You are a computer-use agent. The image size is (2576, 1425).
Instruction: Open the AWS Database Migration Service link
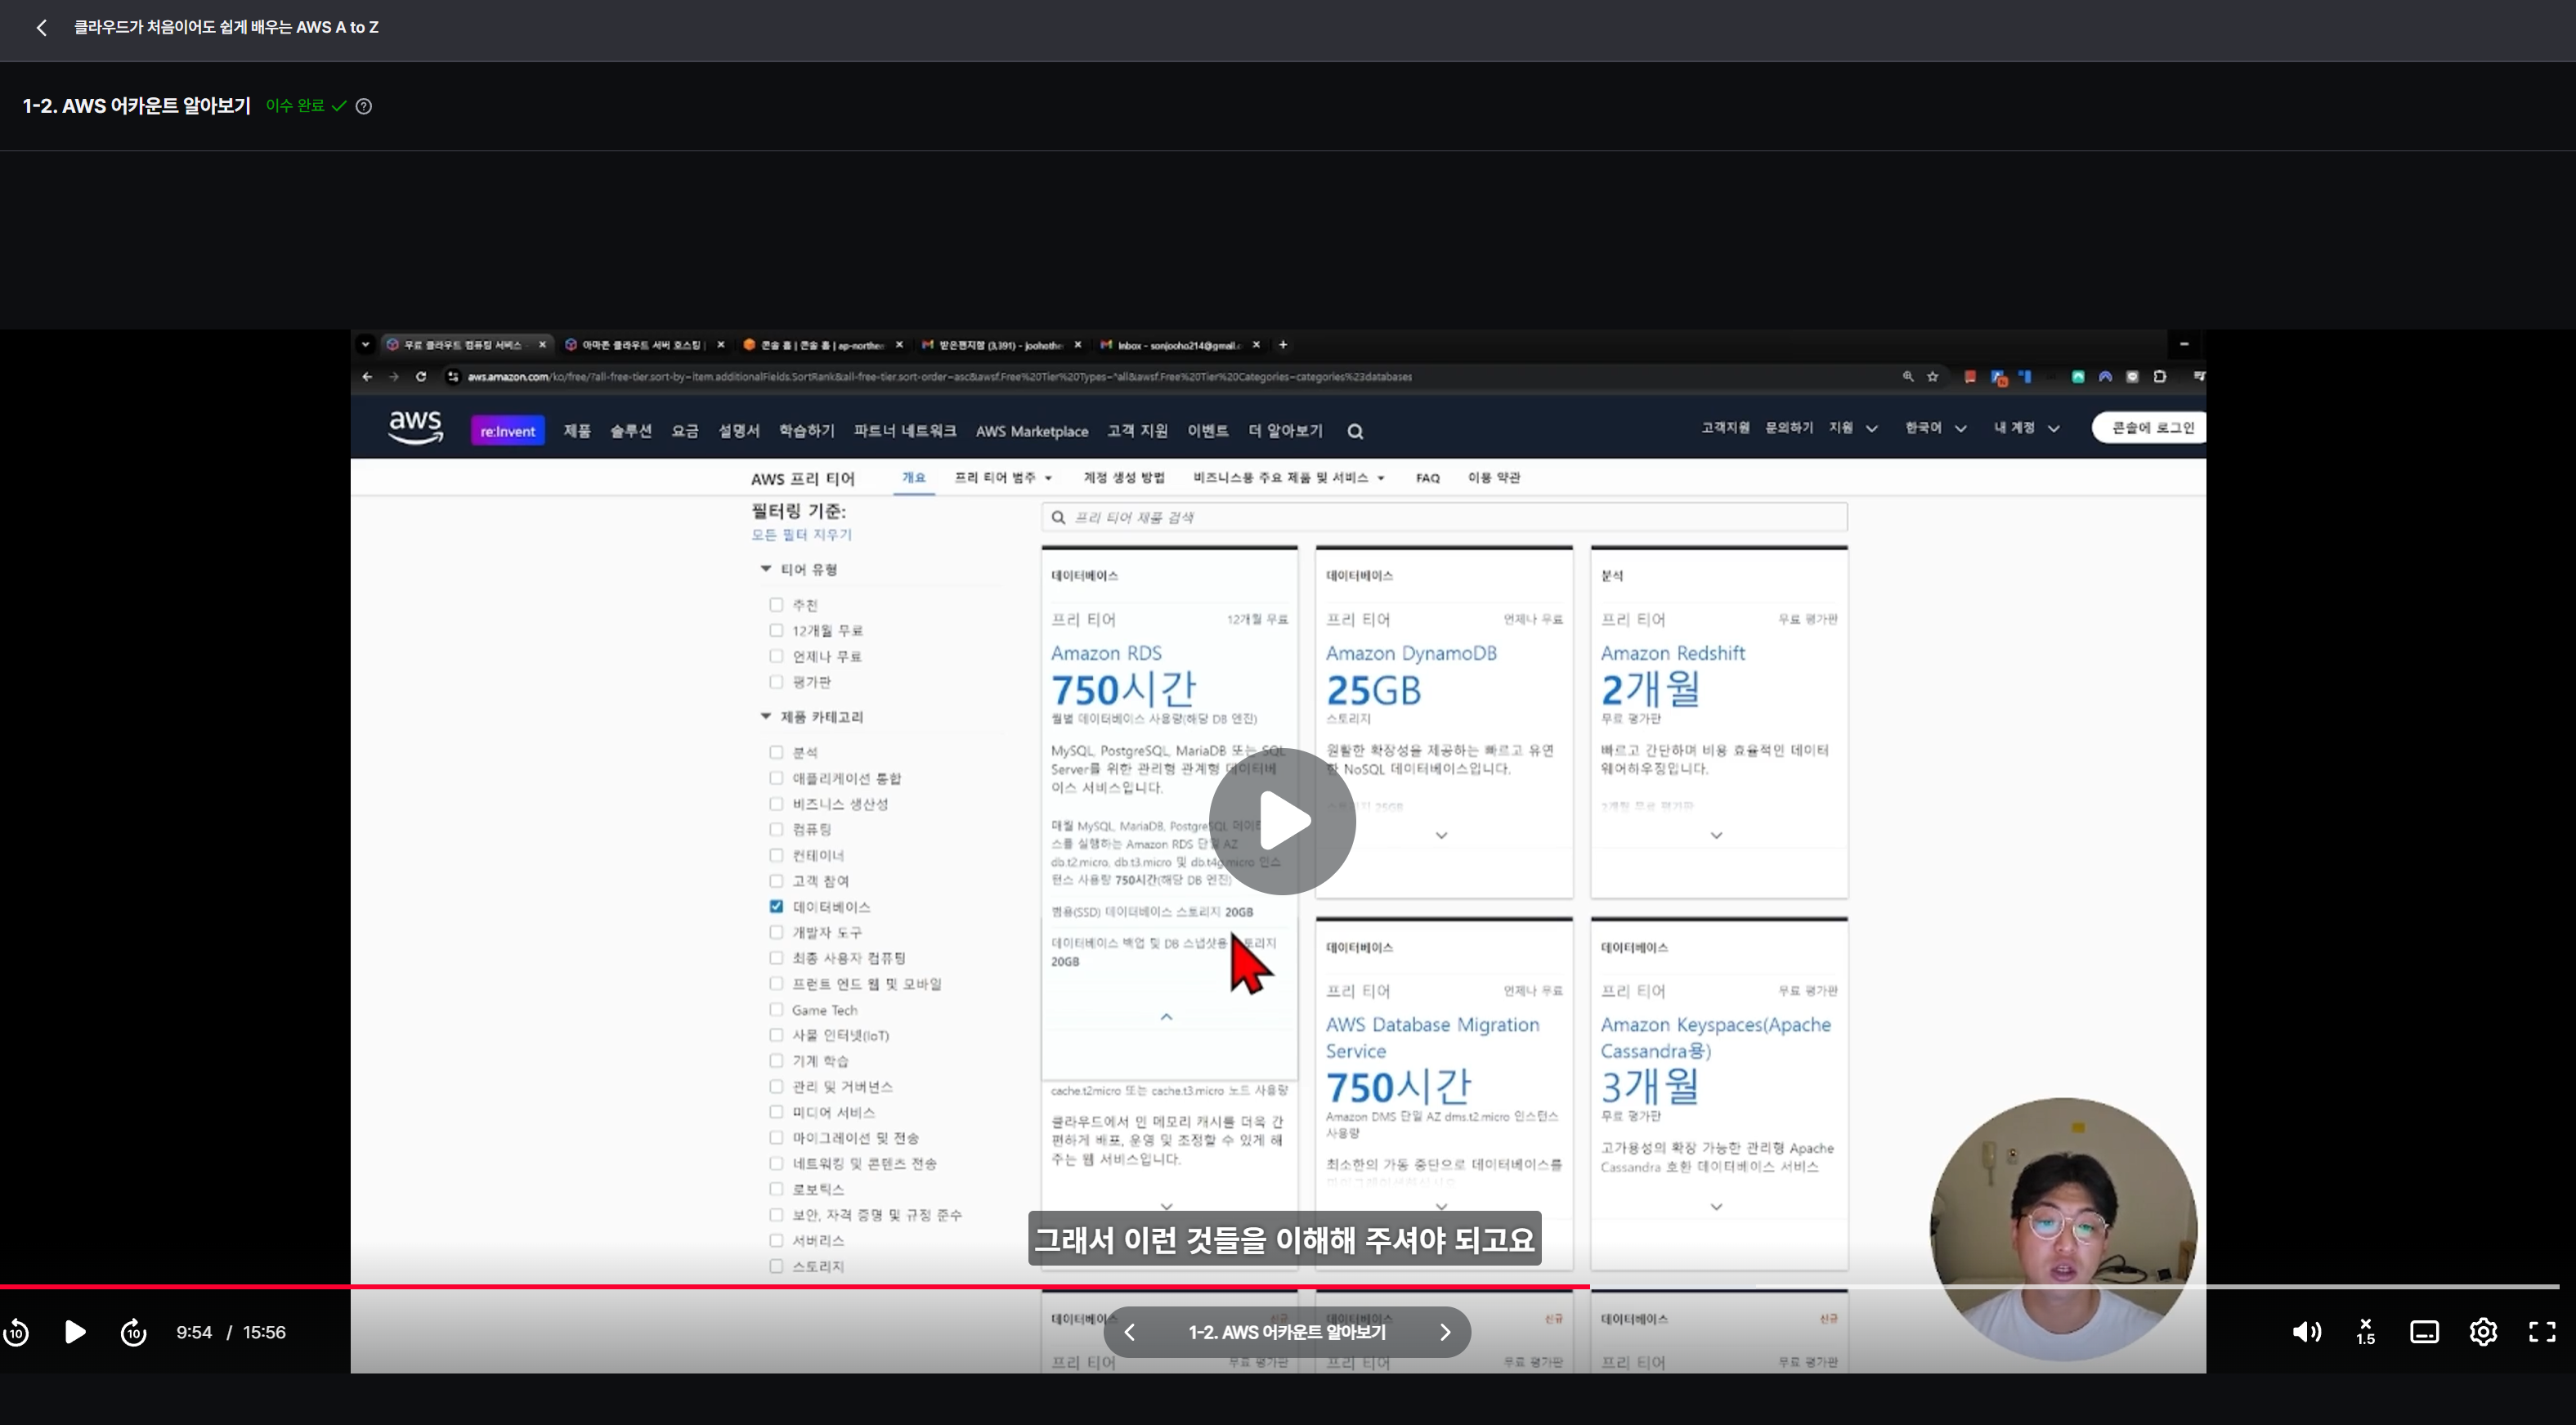(x=1432, y=1038)
